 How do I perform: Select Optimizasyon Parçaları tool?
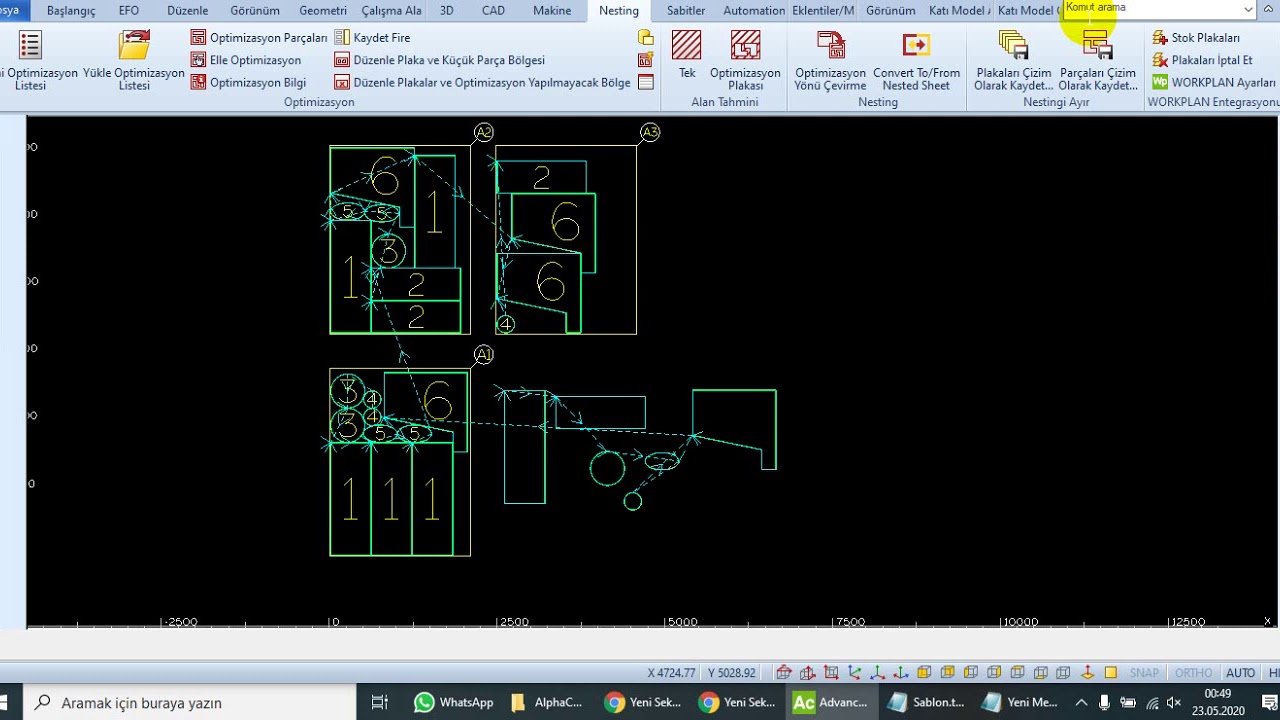point(259,37)
